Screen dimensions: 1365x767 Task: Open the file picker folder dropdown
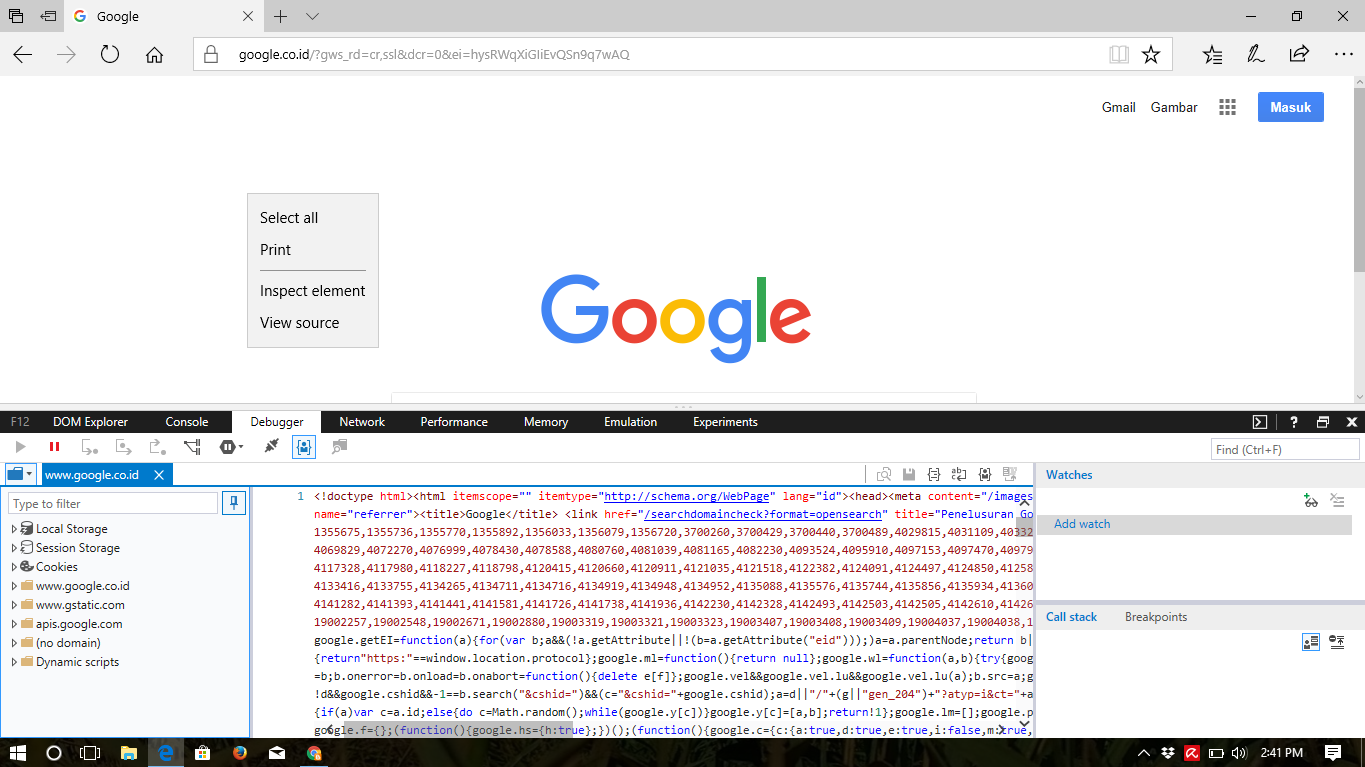coord(20,474)
